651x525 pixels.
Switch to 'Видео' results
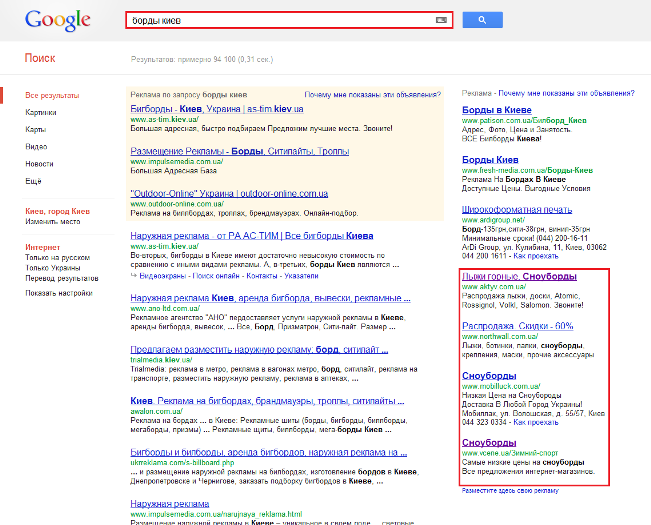(x=36, y=147)
